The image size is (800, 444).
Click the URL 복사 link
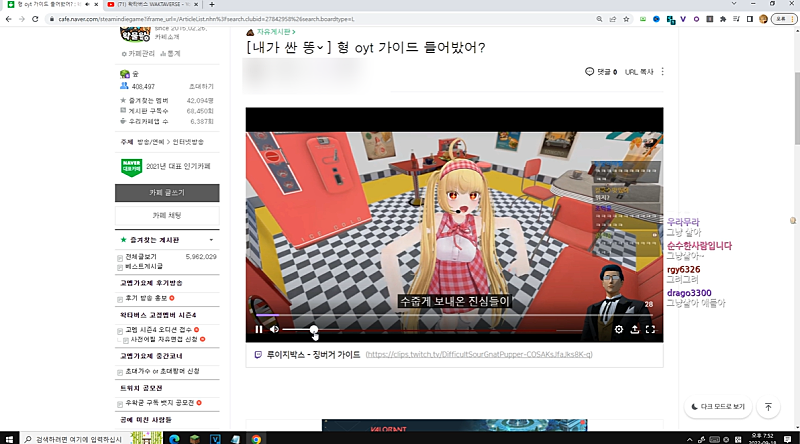pos(640,72)
